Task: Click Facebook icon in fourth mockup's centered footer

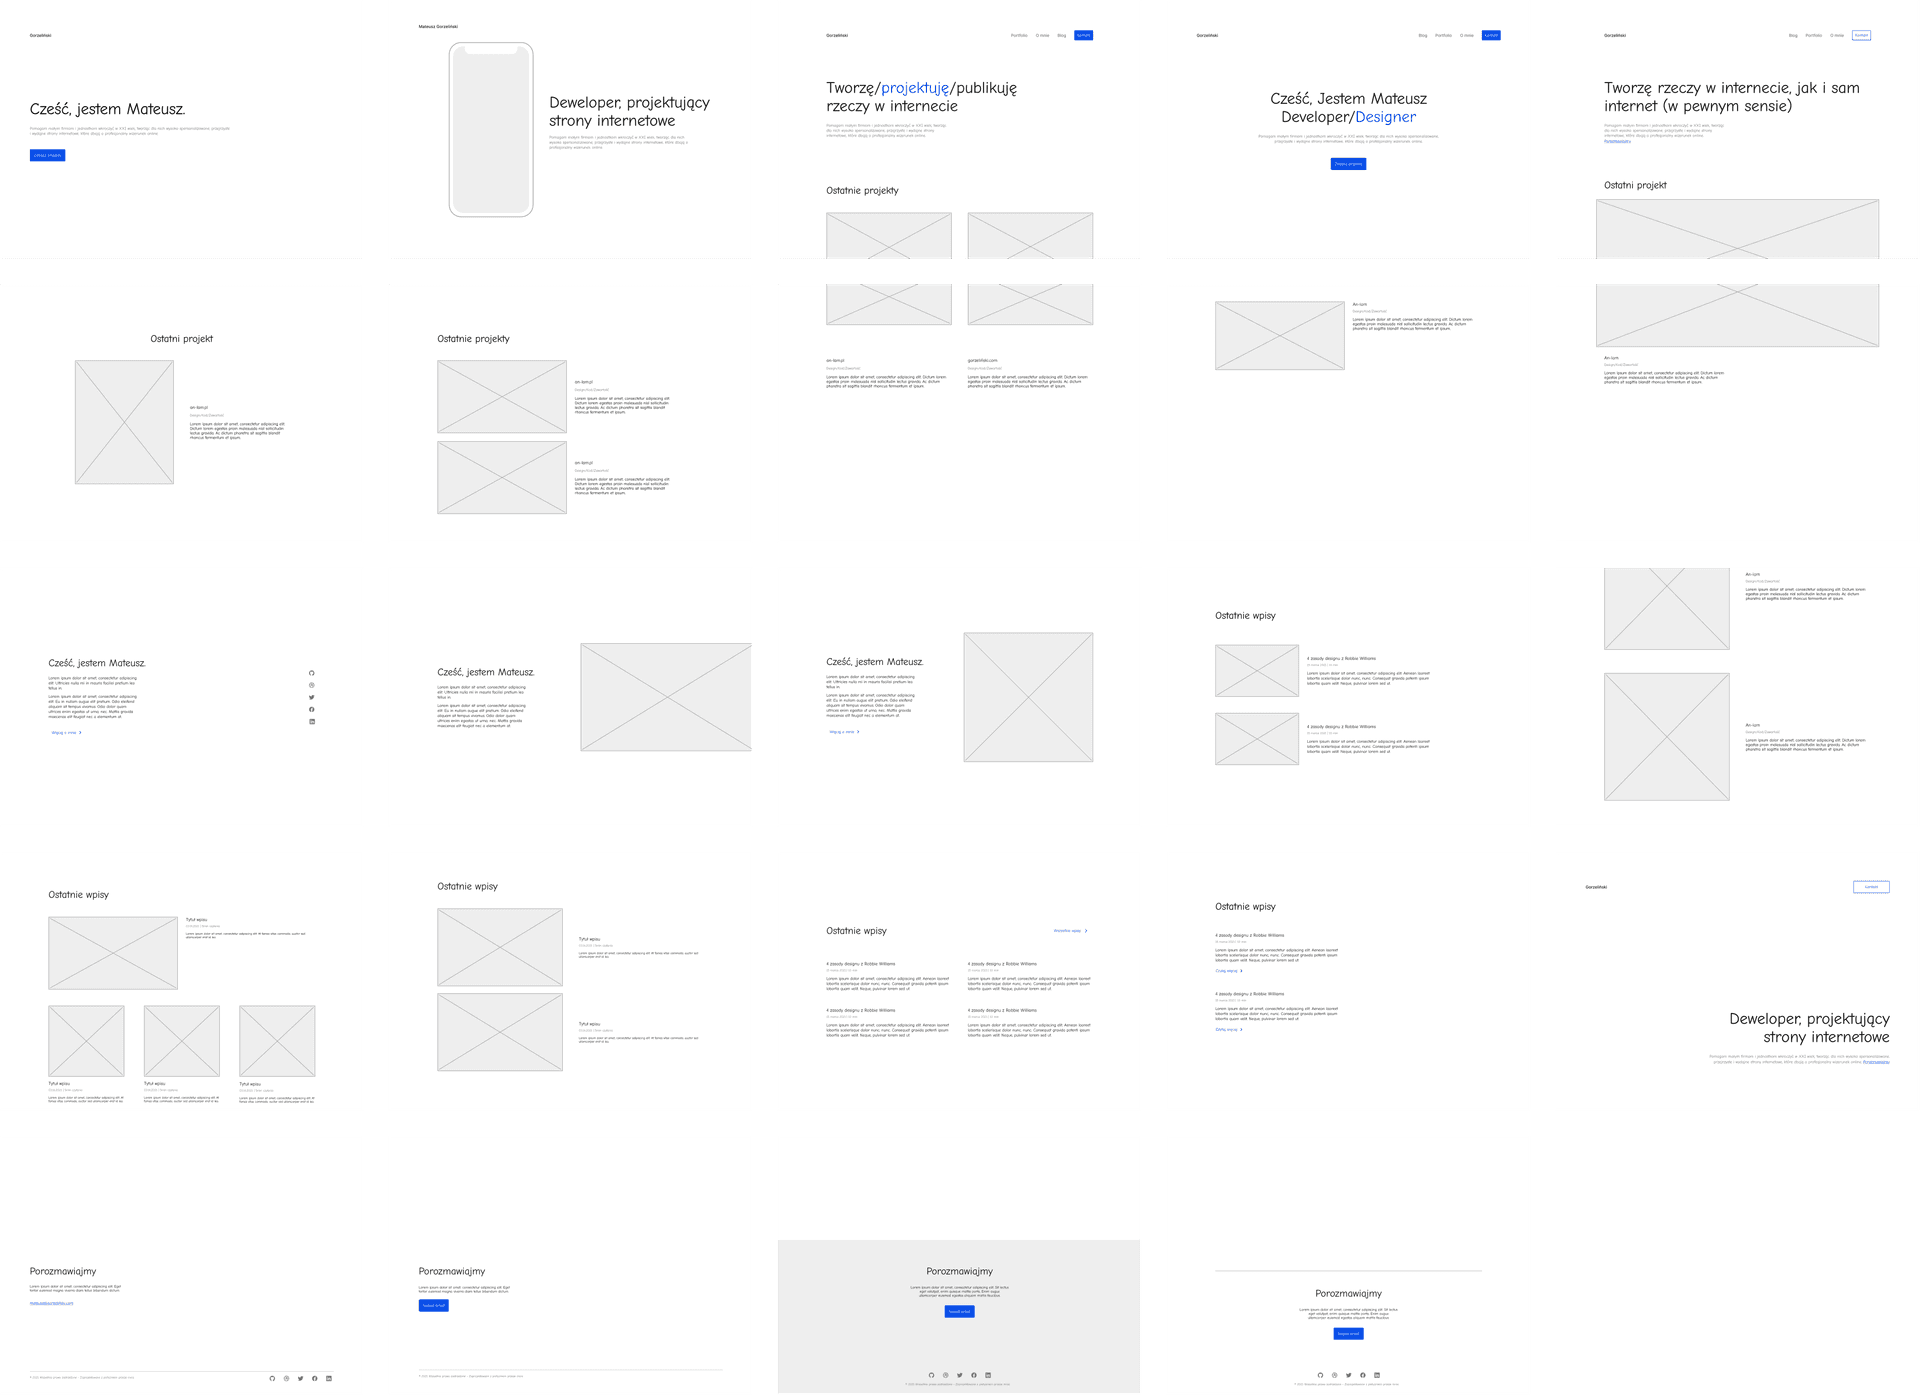Action: pyautogui.click(x=1363, y=1375)
